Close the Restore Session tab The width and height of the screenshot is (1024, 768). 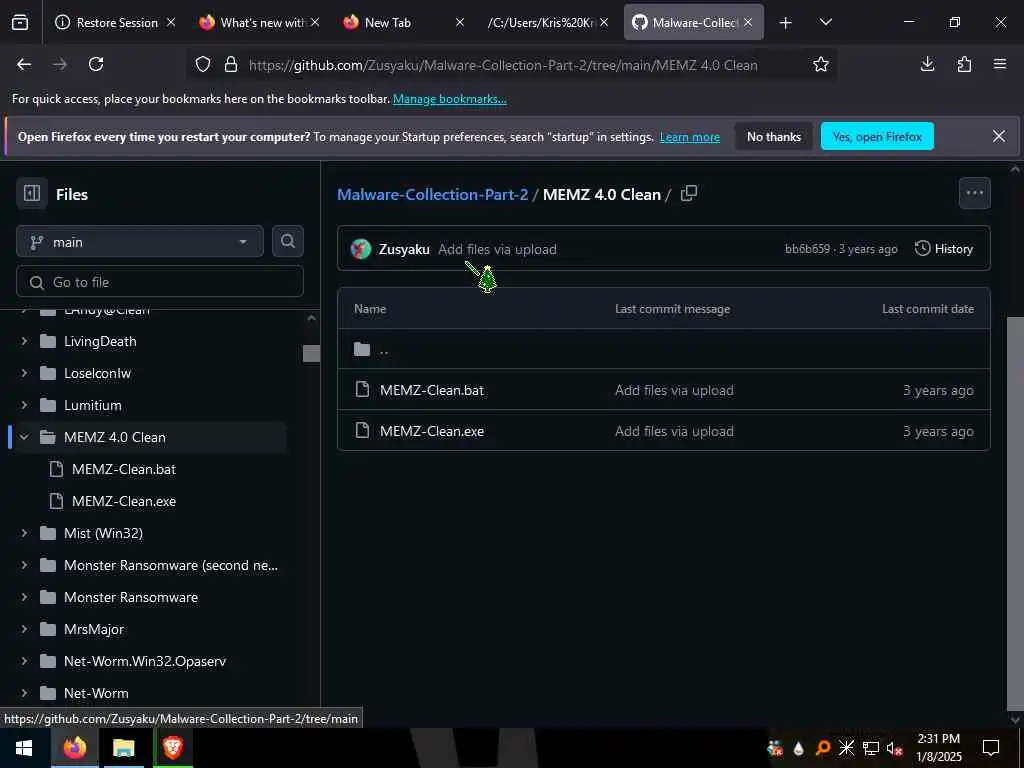coord(170,23)
